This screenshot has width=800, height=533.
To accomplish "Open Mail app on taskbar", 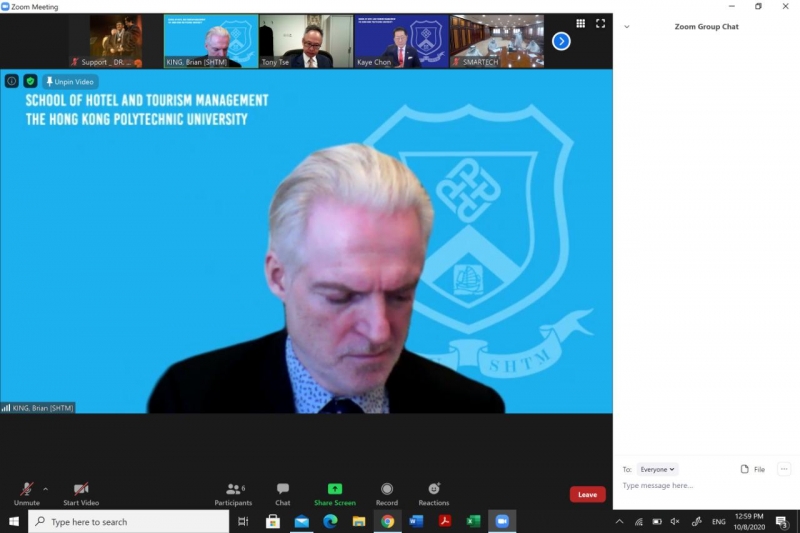I will 302,521.
